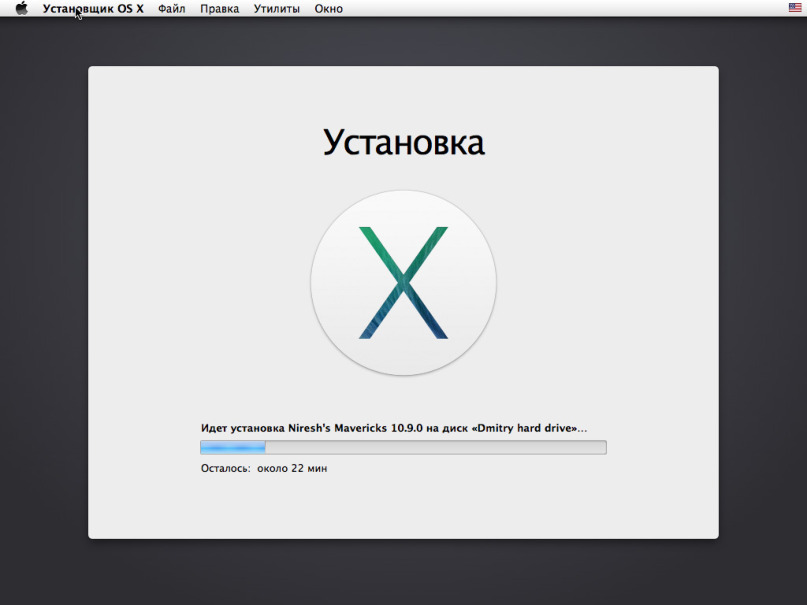Click the Установка heading
807x605 pixels.
[404, 143]
